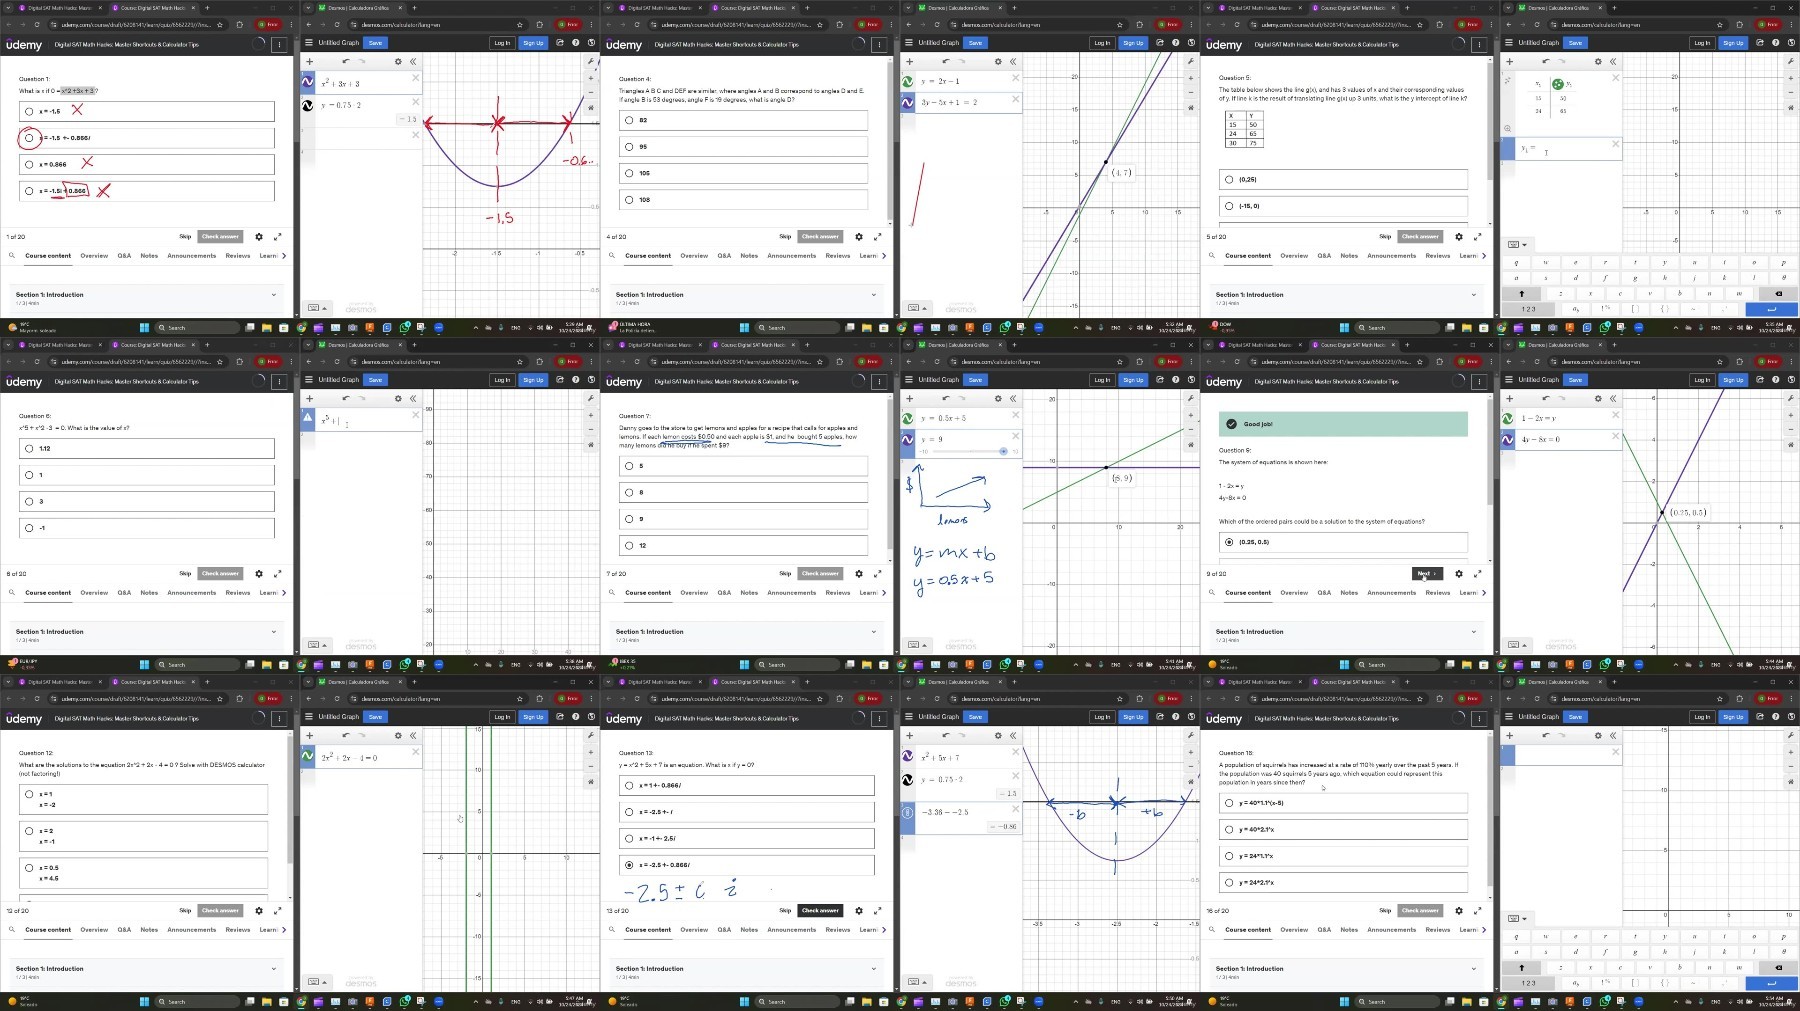This screenshot has height=1011, width=1800.
Task: Select Course content tab under Question 12
Action: click(48, 930)
